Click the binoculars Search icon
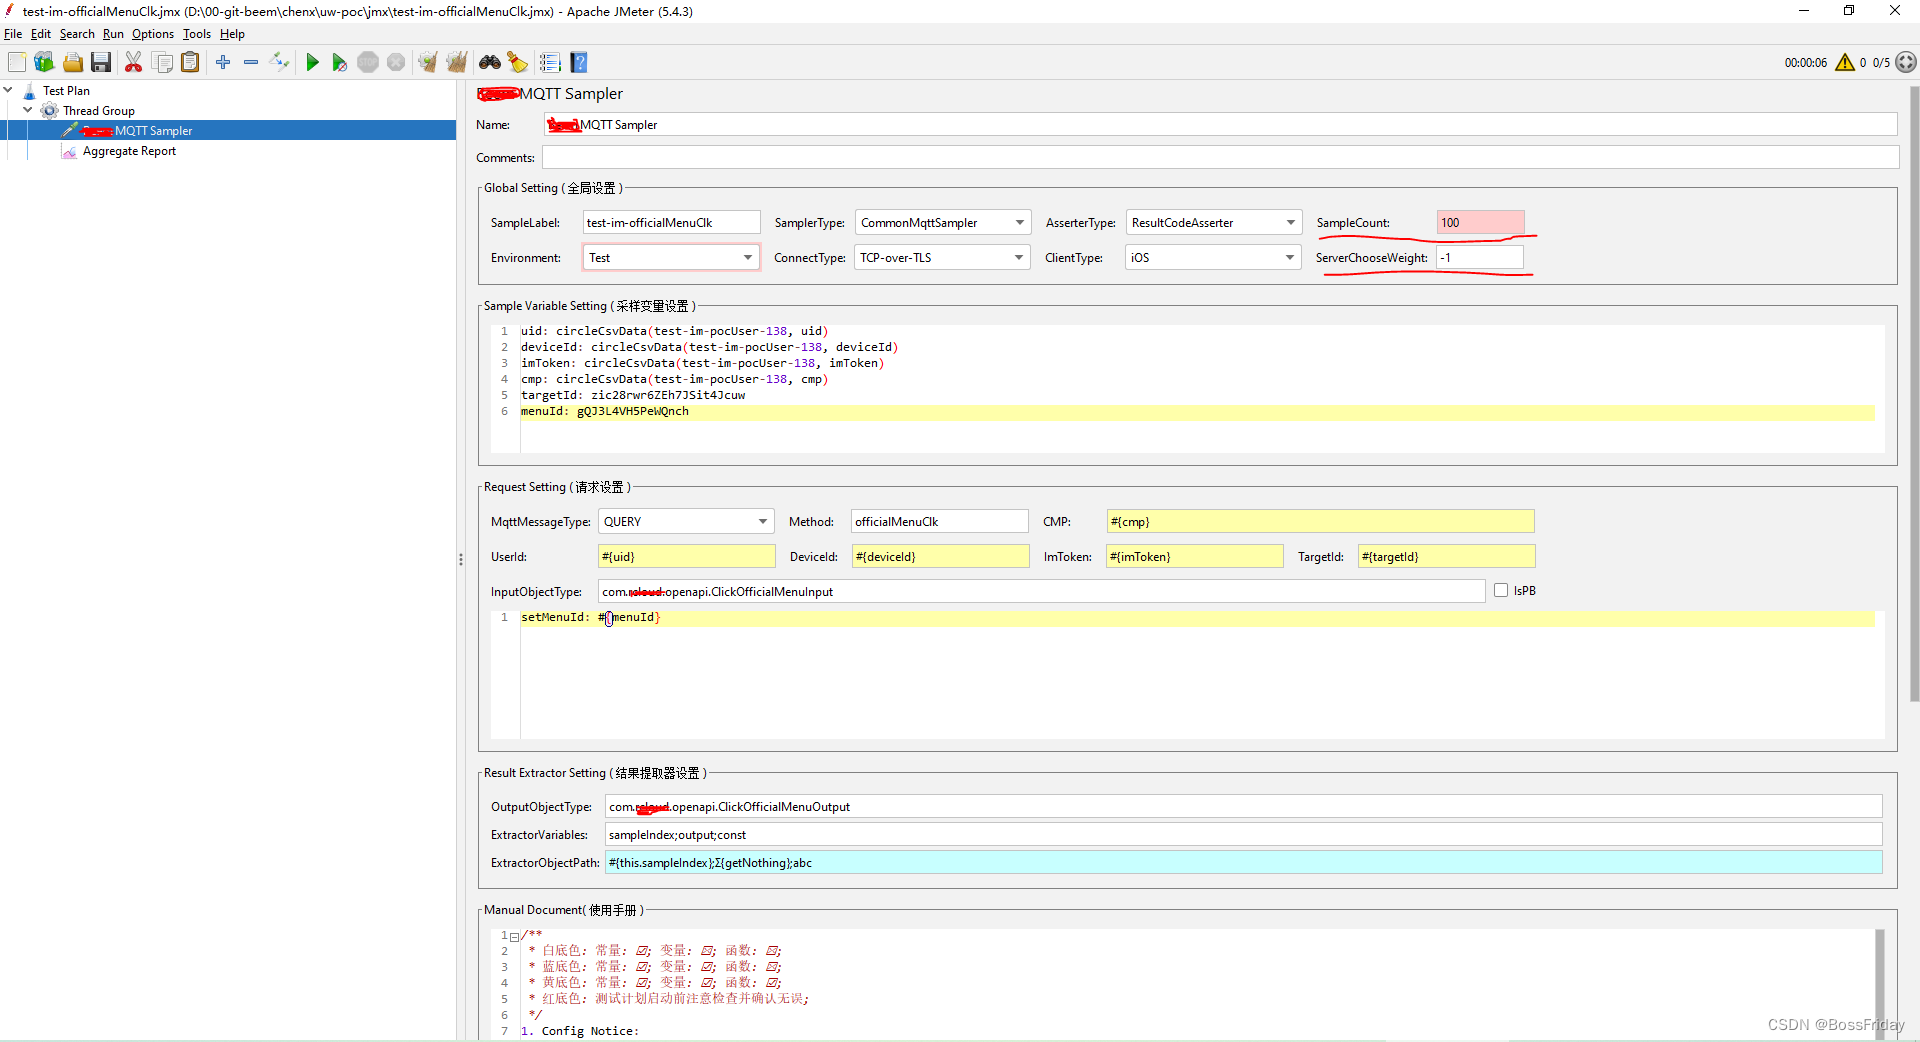1920x1042 pixels. pyautogui.click(x=490, y=63)
